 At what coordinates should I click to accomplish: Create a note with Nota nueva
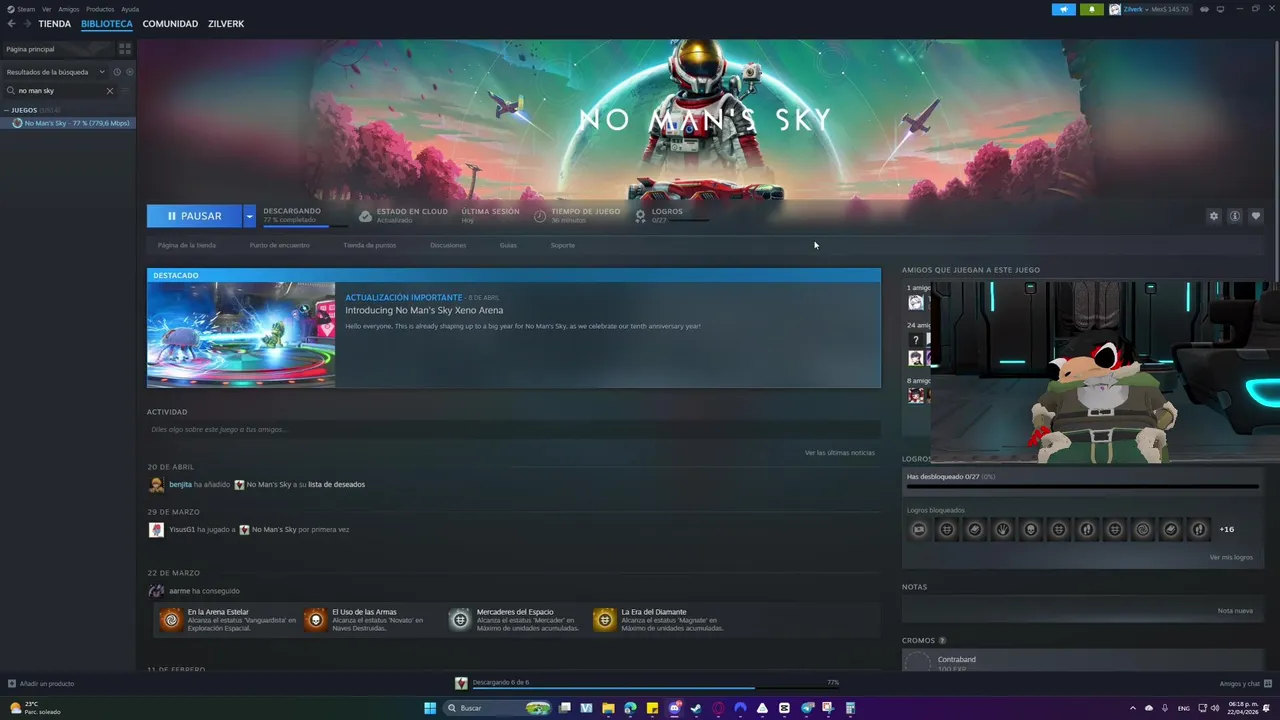(x=1235, y=610)
